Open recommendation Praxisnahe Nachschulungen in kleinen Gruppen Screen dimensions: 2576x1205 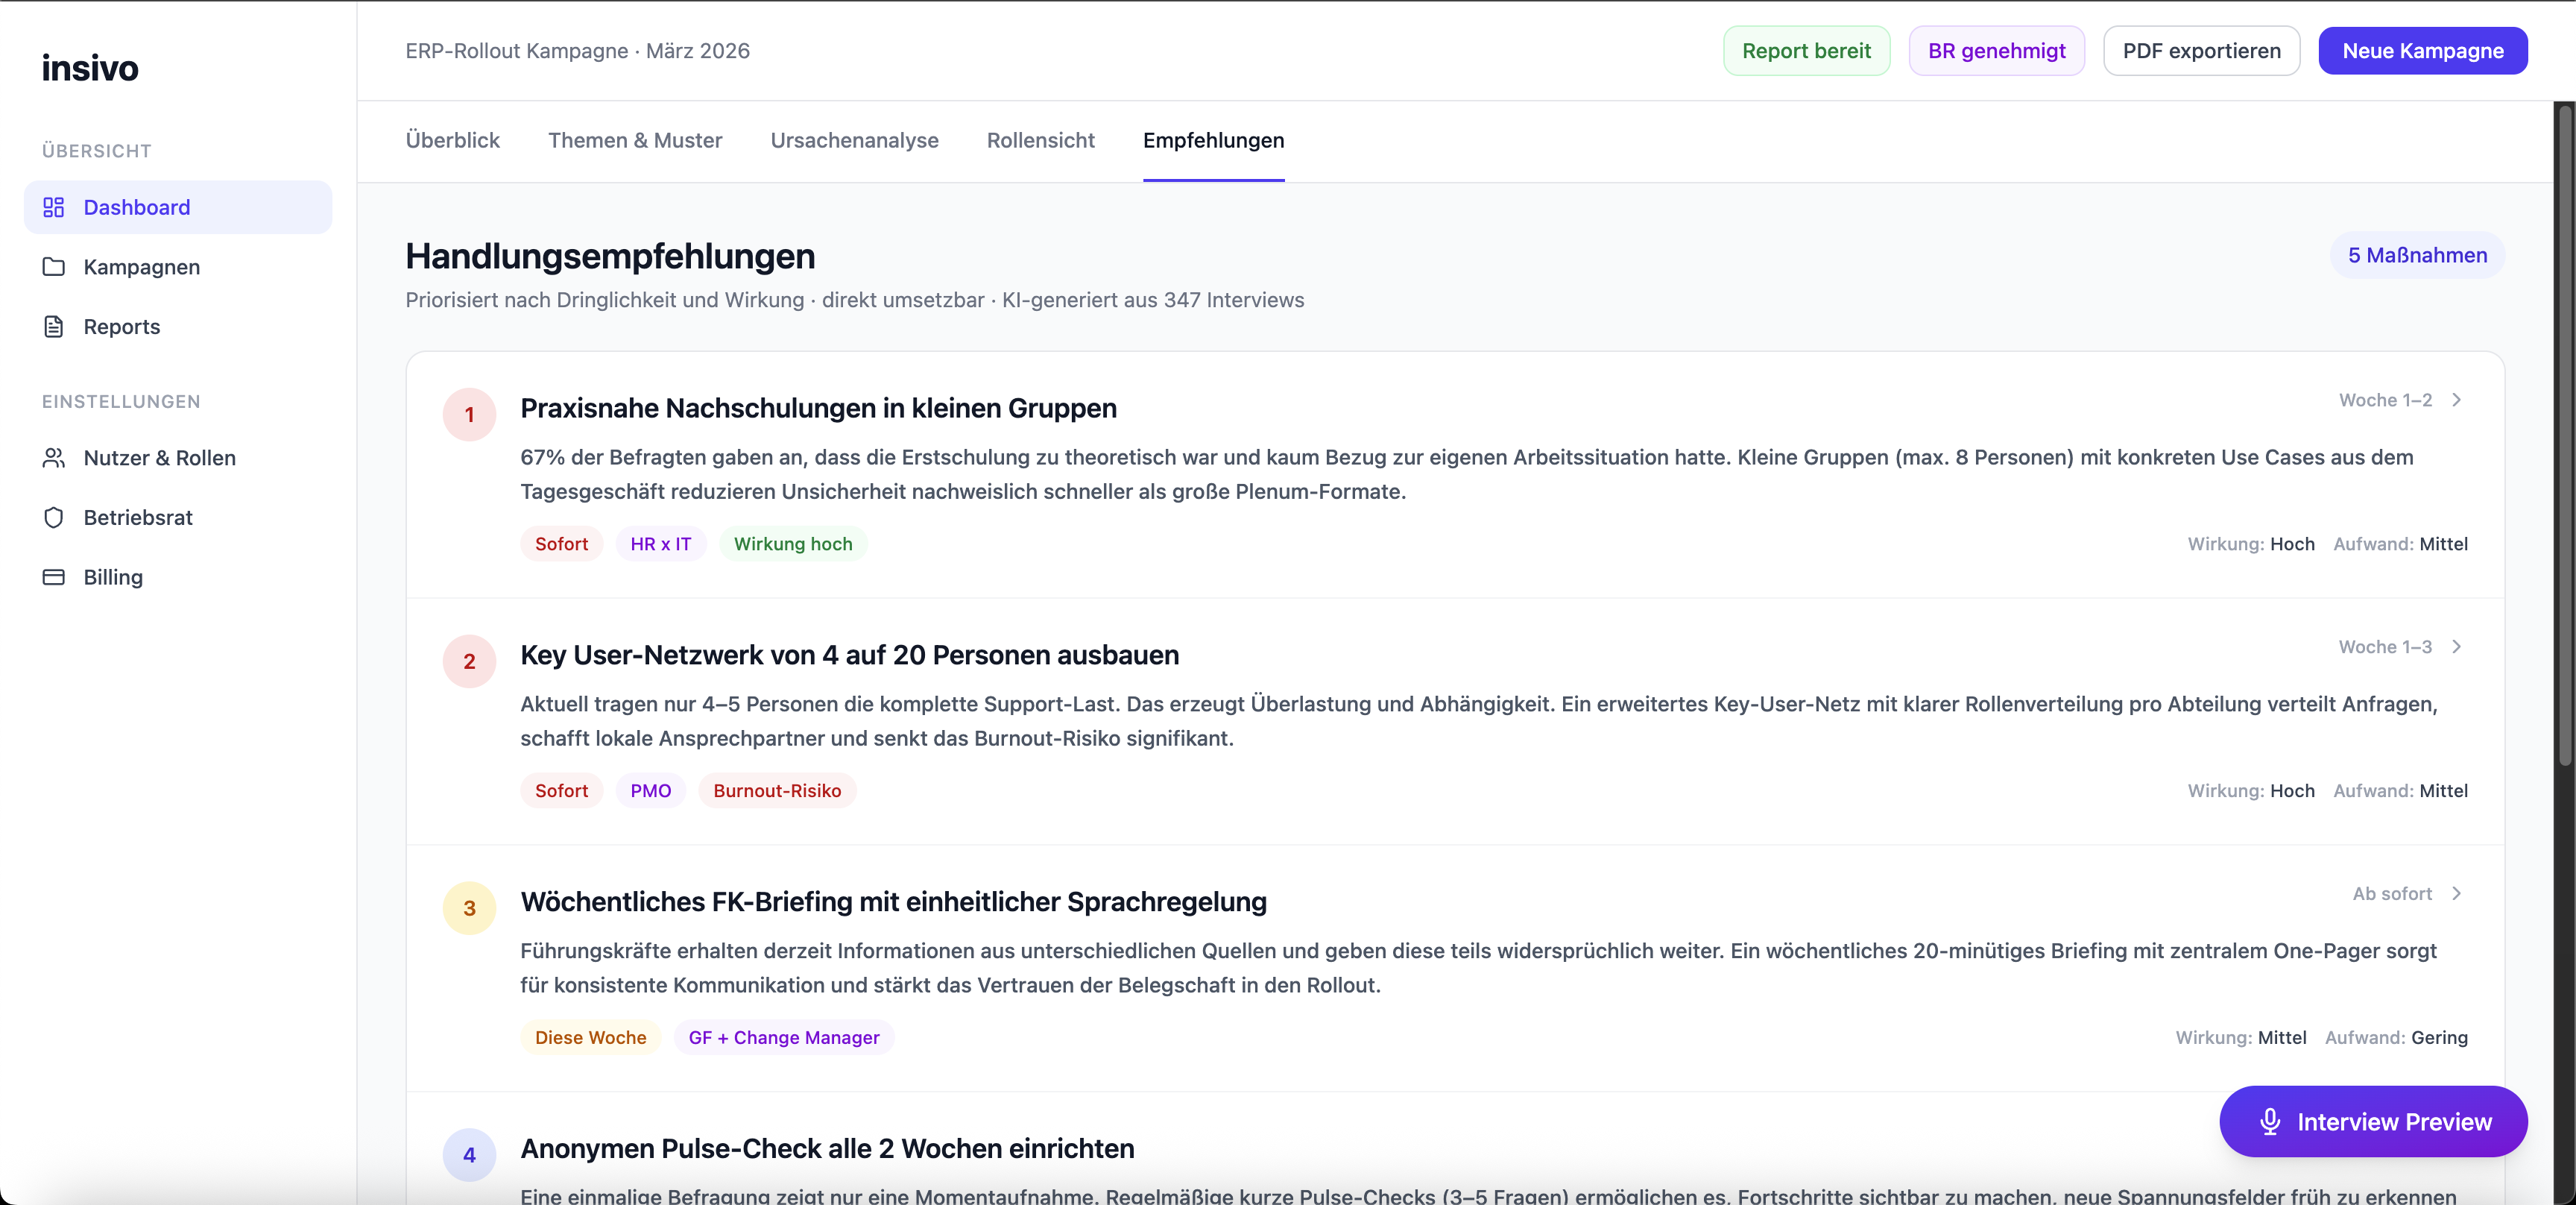pos(818,408)
